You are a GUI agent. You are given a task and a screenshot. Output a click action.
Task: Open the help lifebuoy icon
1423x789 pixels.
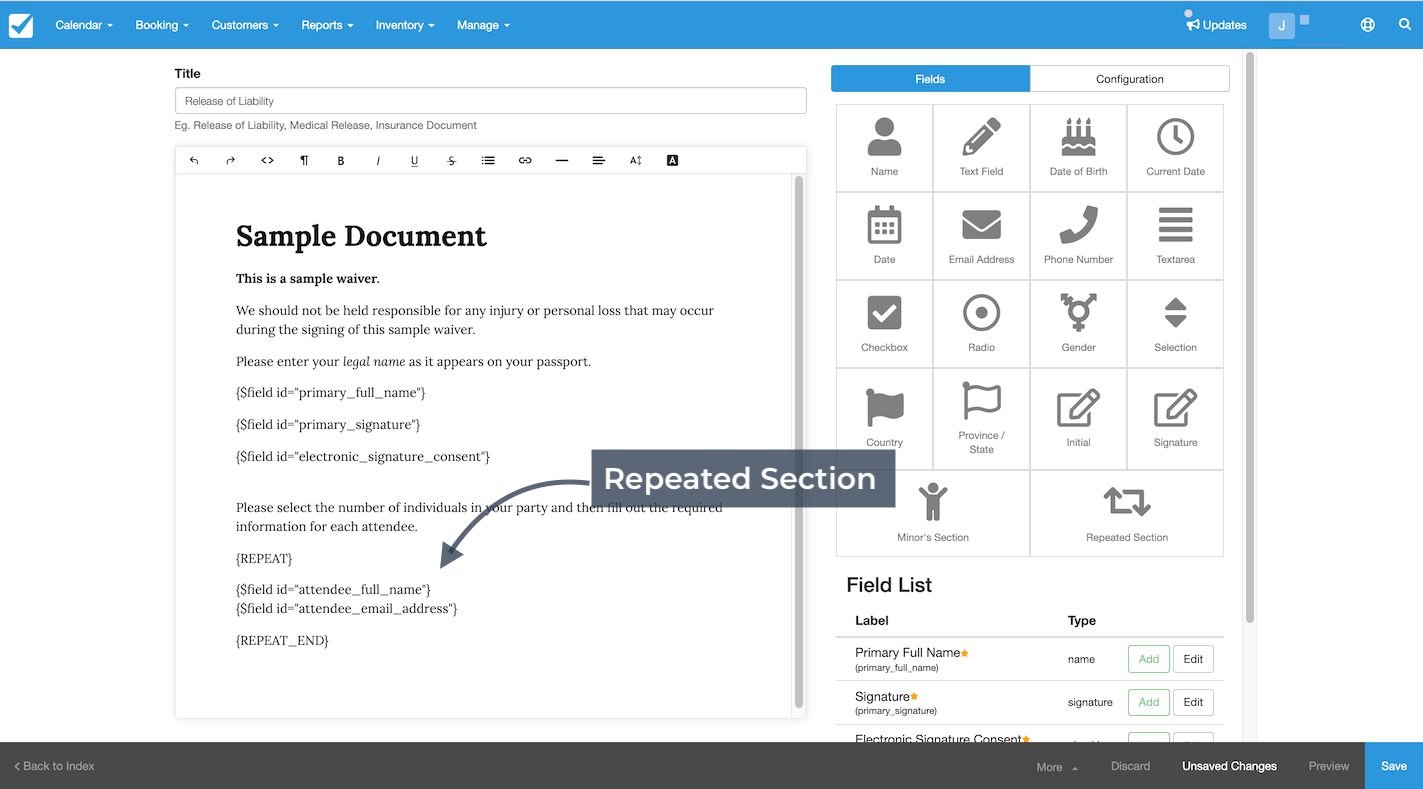click(x=1368, y=25)
